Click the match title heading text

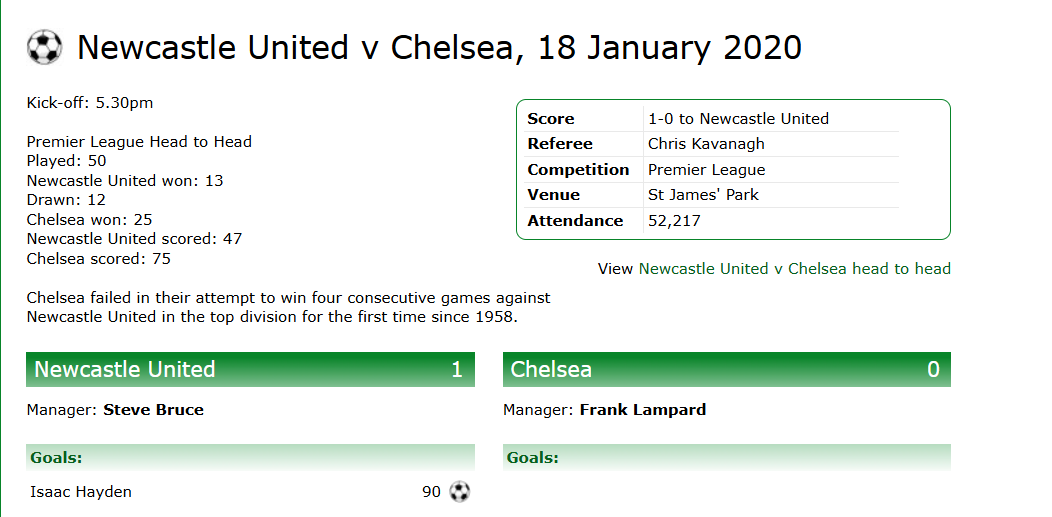coord(439,47)
